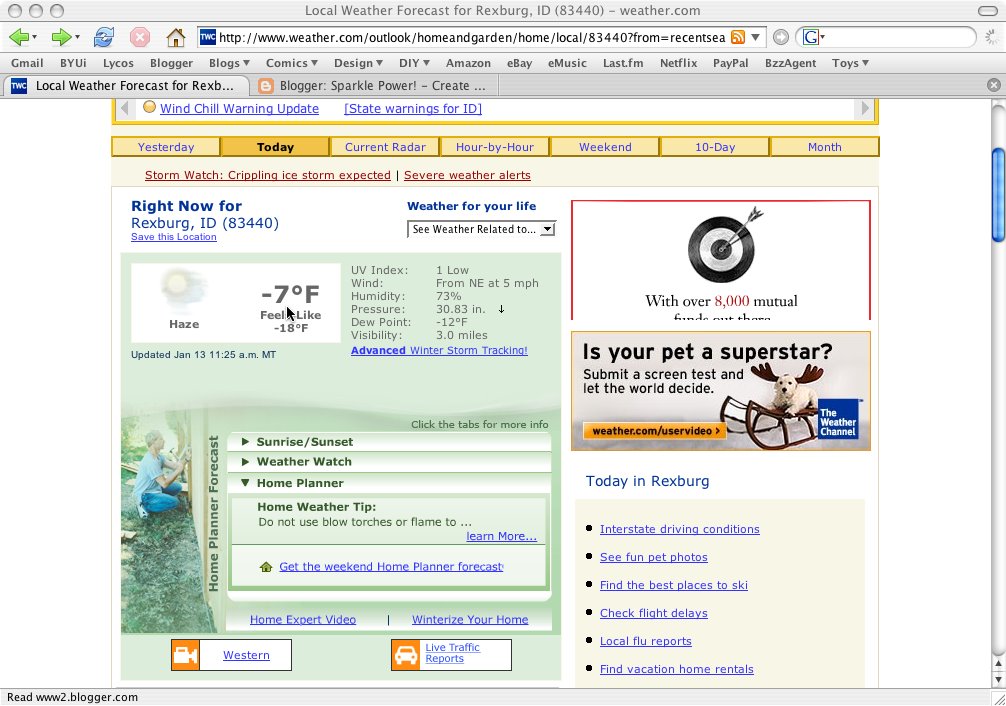Expand the Weather Watch section
This screenshot has height=706, width=1006.
(x=389, y=461)
